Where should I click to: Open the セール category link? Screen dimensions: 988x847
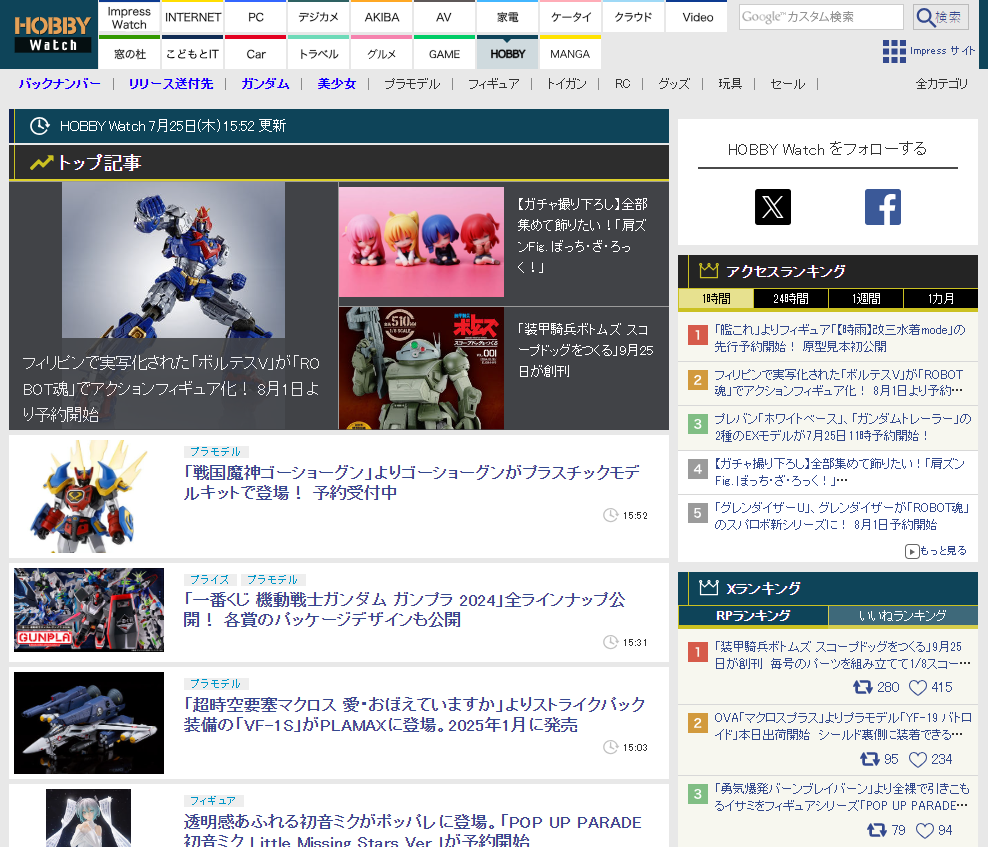click(x=787, y=84)
